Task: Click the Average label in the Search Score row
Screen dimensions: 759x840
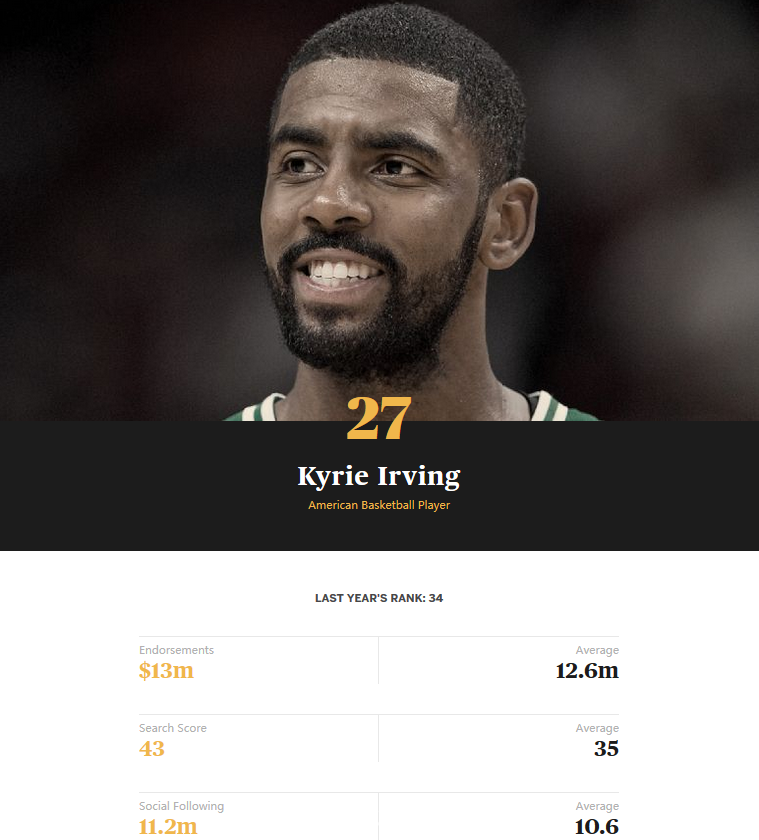Action: click(x=597, y=728)
